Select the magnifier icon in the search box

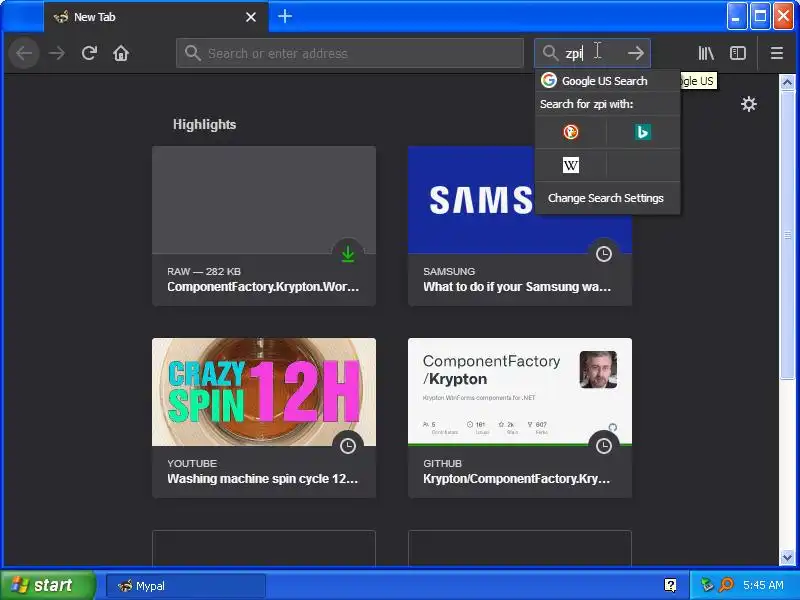tap(550, 53)
